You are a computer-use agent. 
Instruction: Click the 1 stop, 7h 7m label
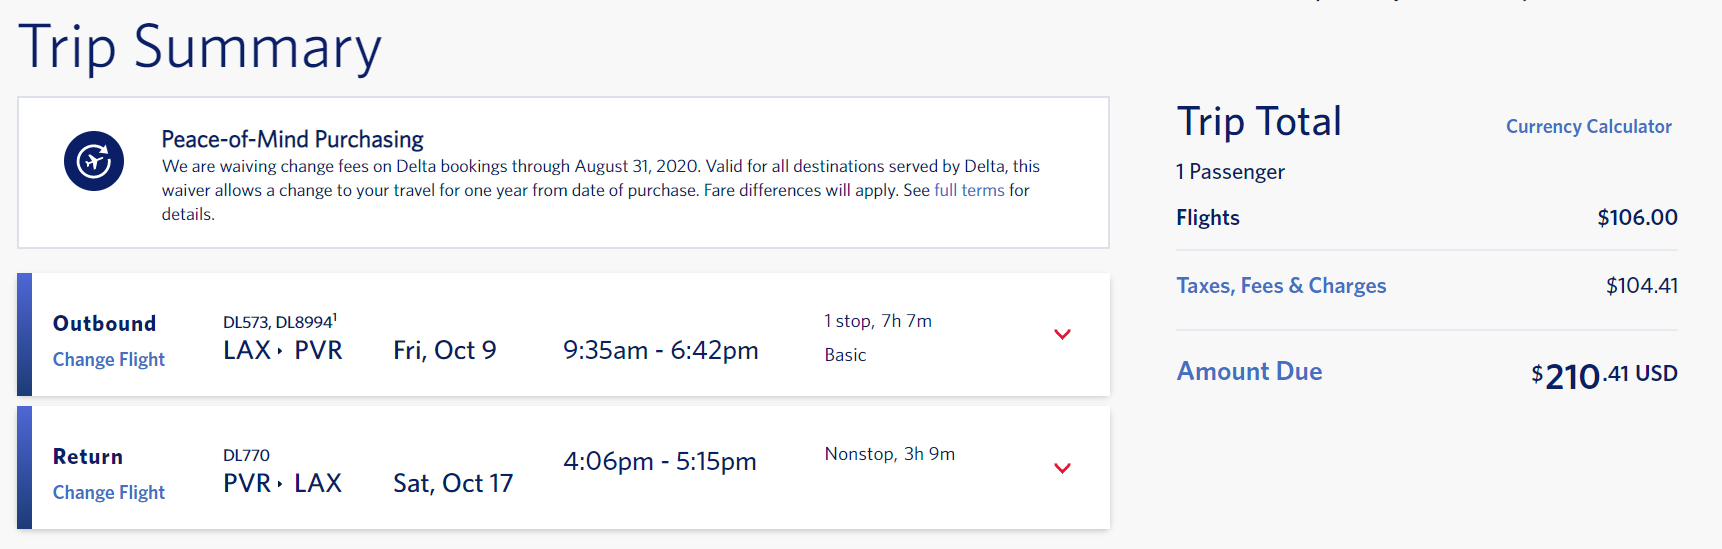tap(877, 321)
